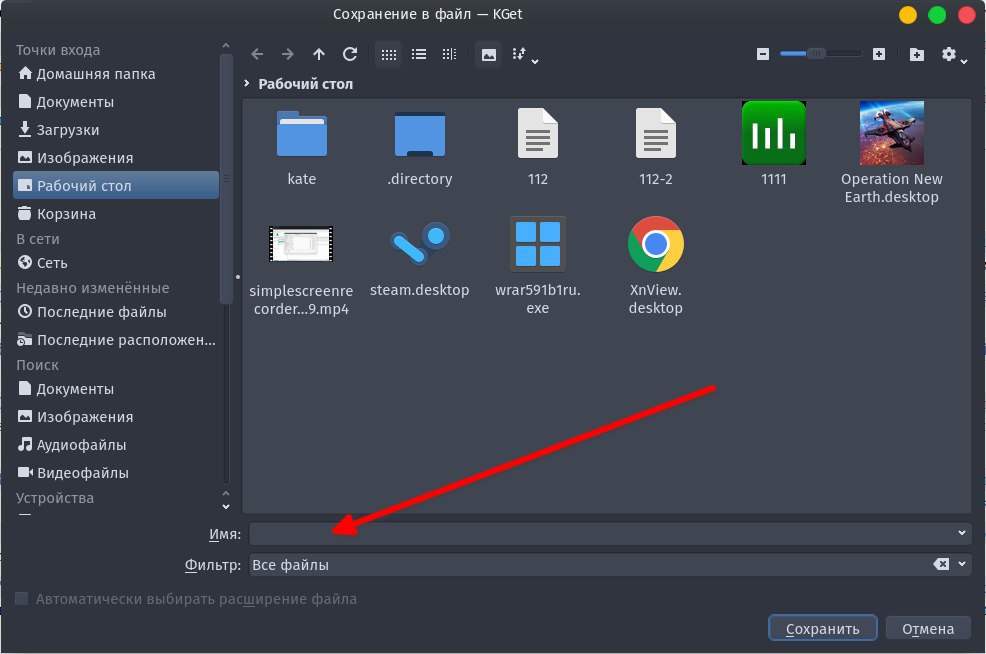Search Аудиофайлы in the sidebar
The width and height of the screenshot is (986, 654).
[x=116, y=445]
